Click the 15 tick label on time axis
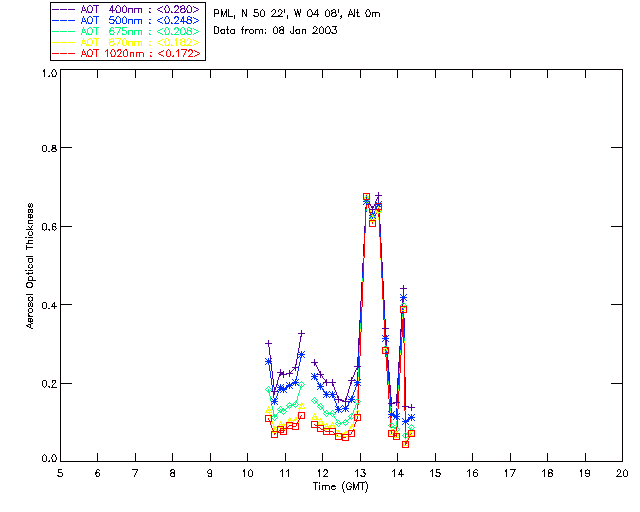 point(435,473)
